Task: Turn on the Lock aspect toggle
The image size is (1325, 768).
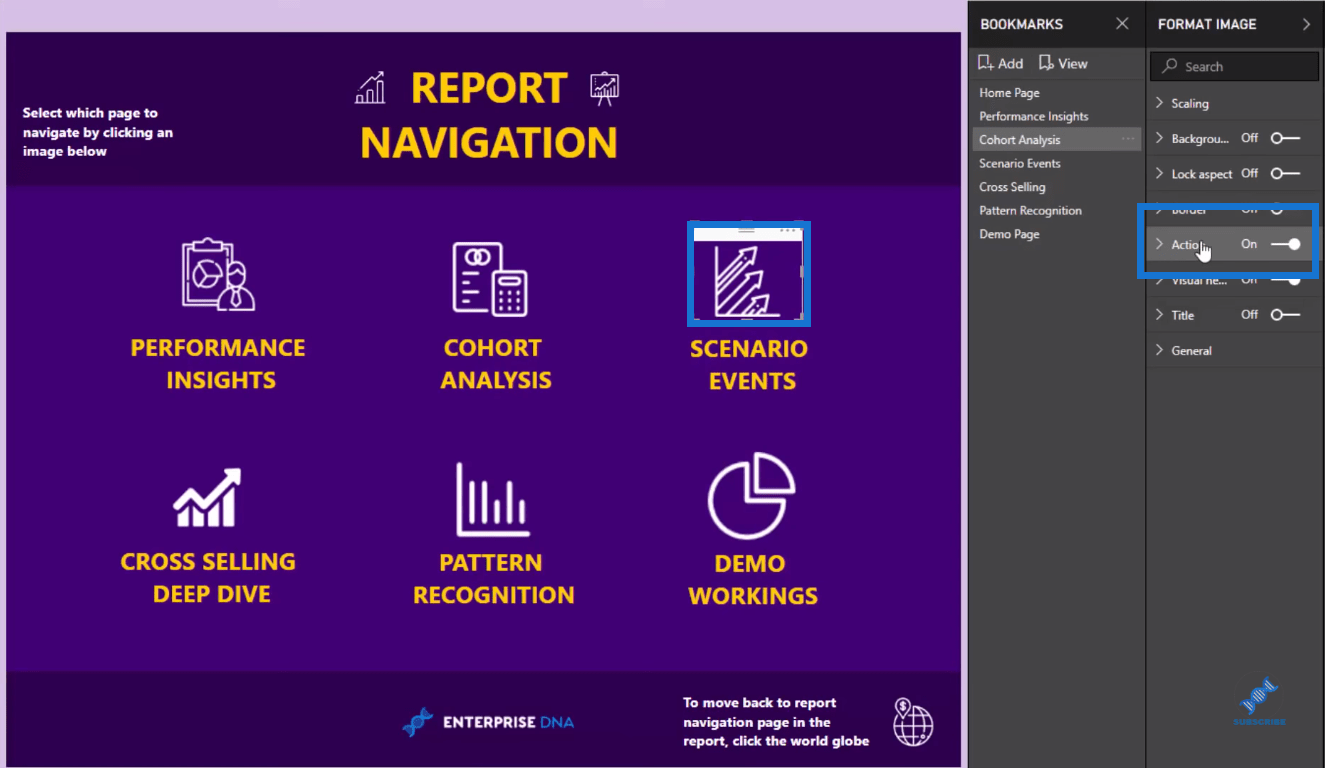Action: [x=1285, y=173]
